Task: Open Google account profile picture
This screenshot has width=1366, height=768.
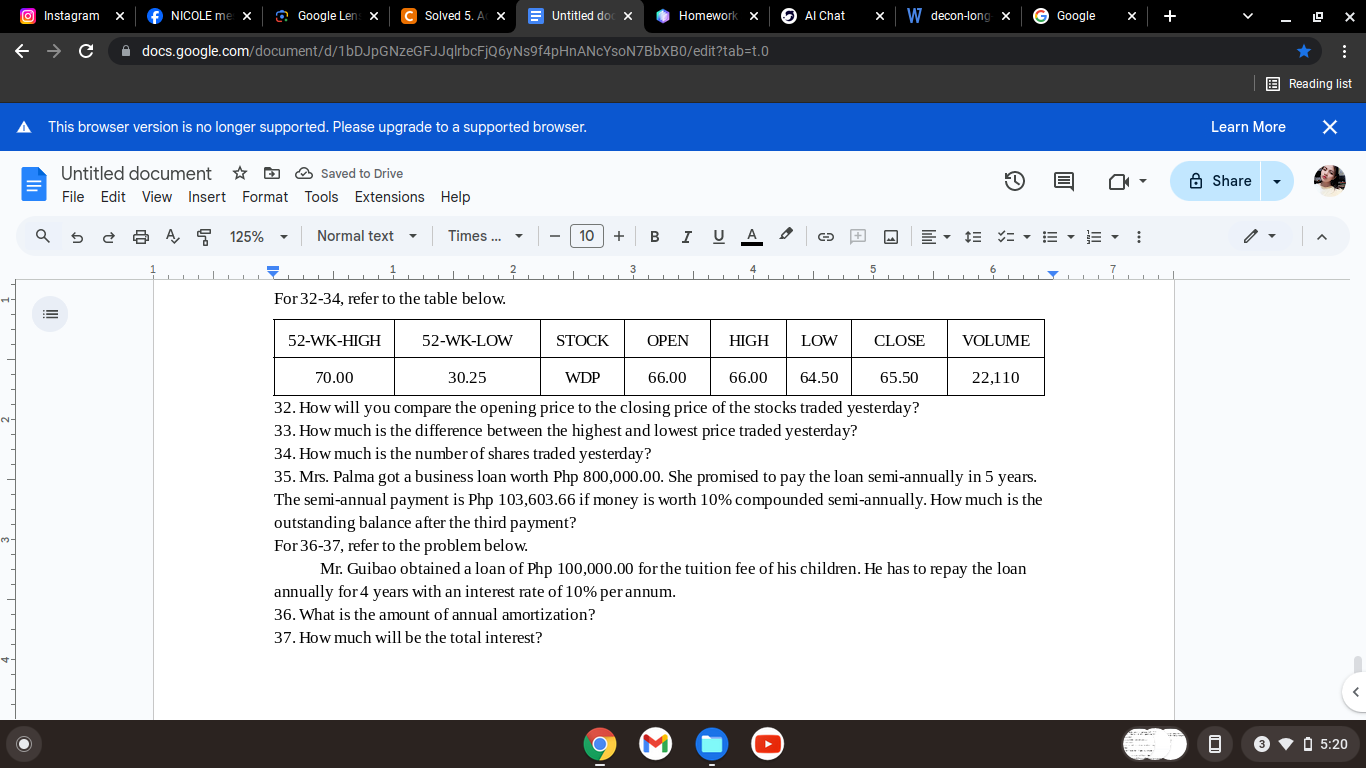Action: coord(1329,181)
